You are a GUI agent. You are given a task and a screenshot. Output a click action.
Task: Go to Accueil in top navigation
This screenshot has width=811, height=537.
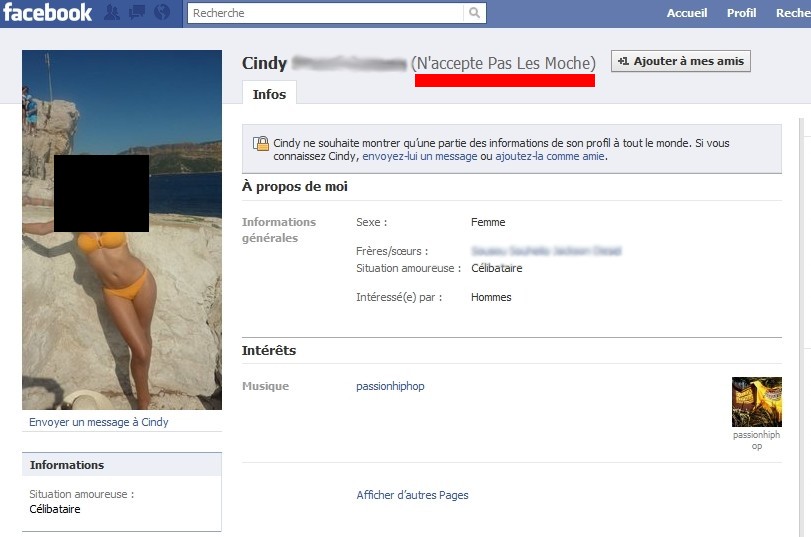click(x=686, y=13)
